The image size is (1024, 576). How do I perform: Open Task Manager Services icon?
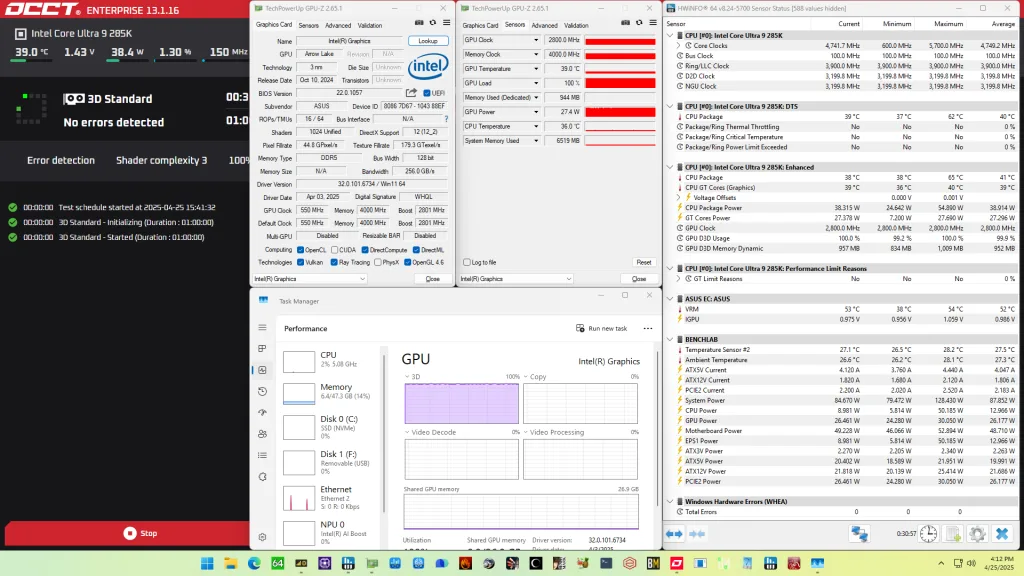click(263, 477)
